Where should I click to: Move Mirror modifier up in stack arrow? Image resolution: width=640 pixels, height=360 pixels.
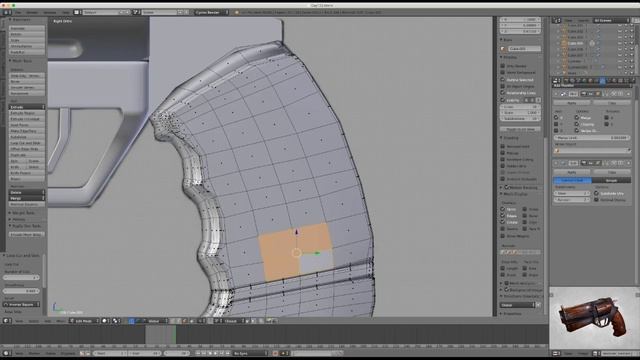tap(613, 93)
